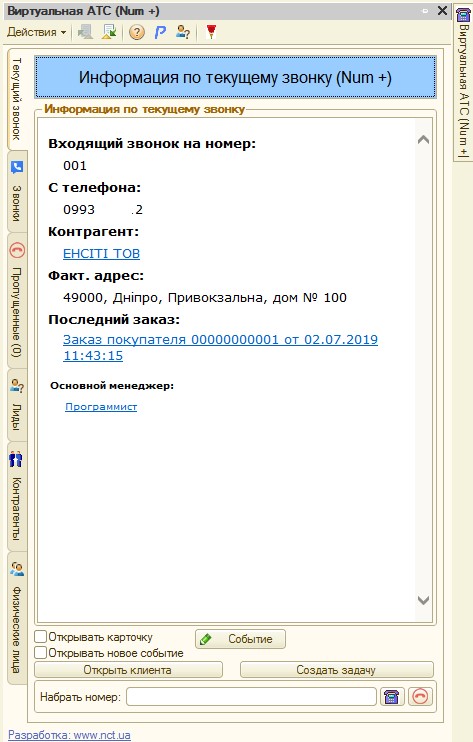Click the scroll down arrow in call info

423,600
